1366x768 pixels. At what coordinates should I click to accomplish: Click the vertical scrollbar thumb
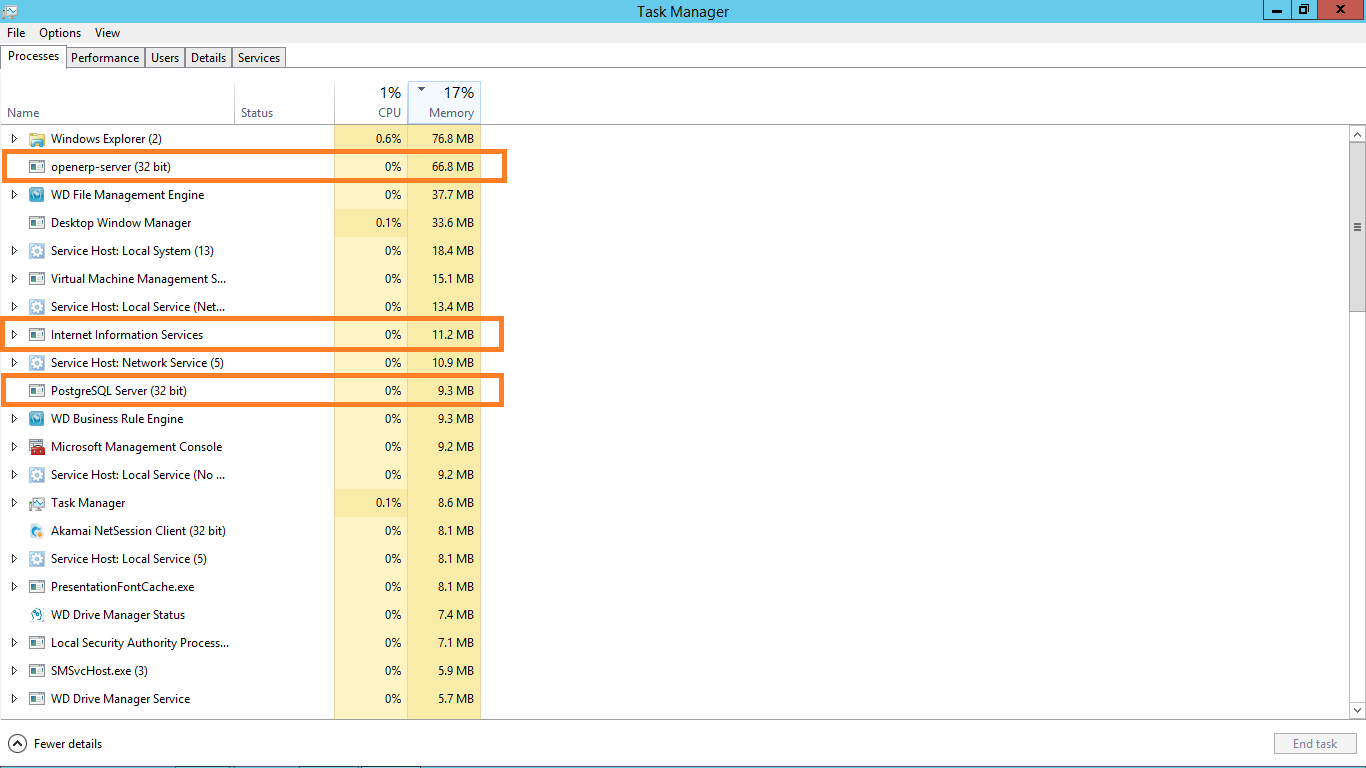[x=1357, y=227]
